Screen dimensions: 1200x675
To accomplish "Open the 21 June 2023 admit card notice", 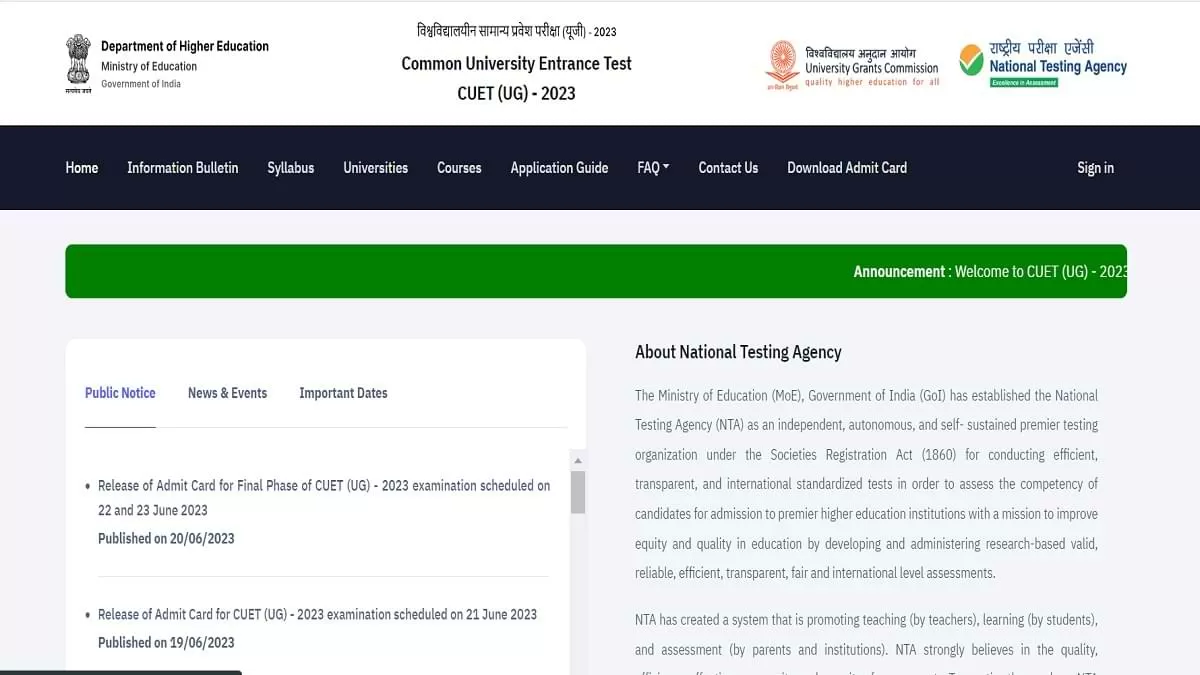I will pos(317,614).
